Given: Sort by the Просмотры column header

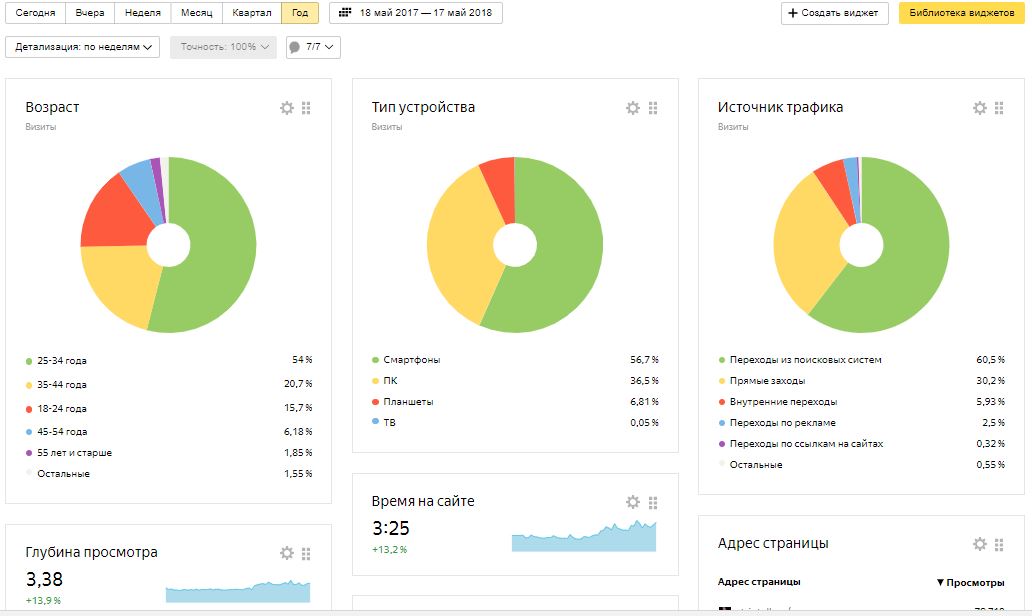Looking at the screenshot, I should (971, 582).
